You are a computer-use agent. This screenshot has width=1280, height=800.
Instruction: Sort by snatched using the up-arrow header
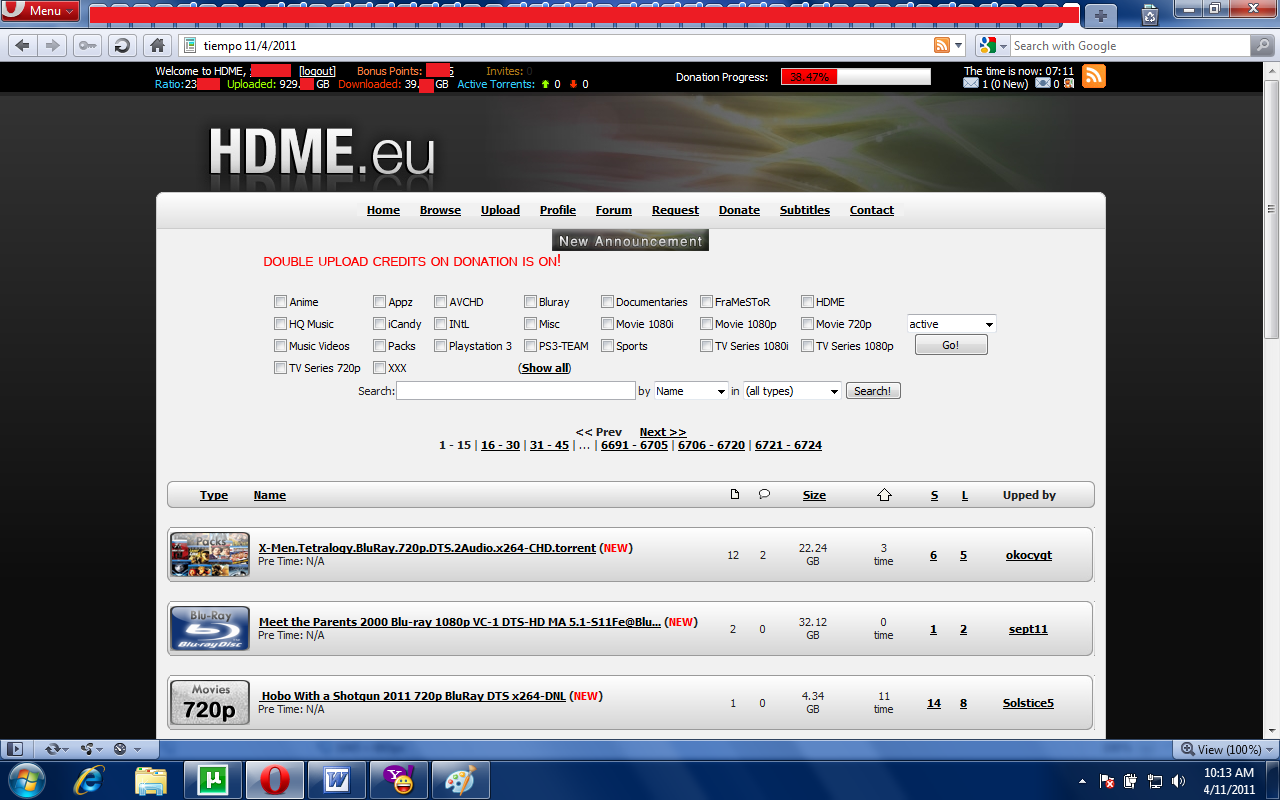[884, 495]
